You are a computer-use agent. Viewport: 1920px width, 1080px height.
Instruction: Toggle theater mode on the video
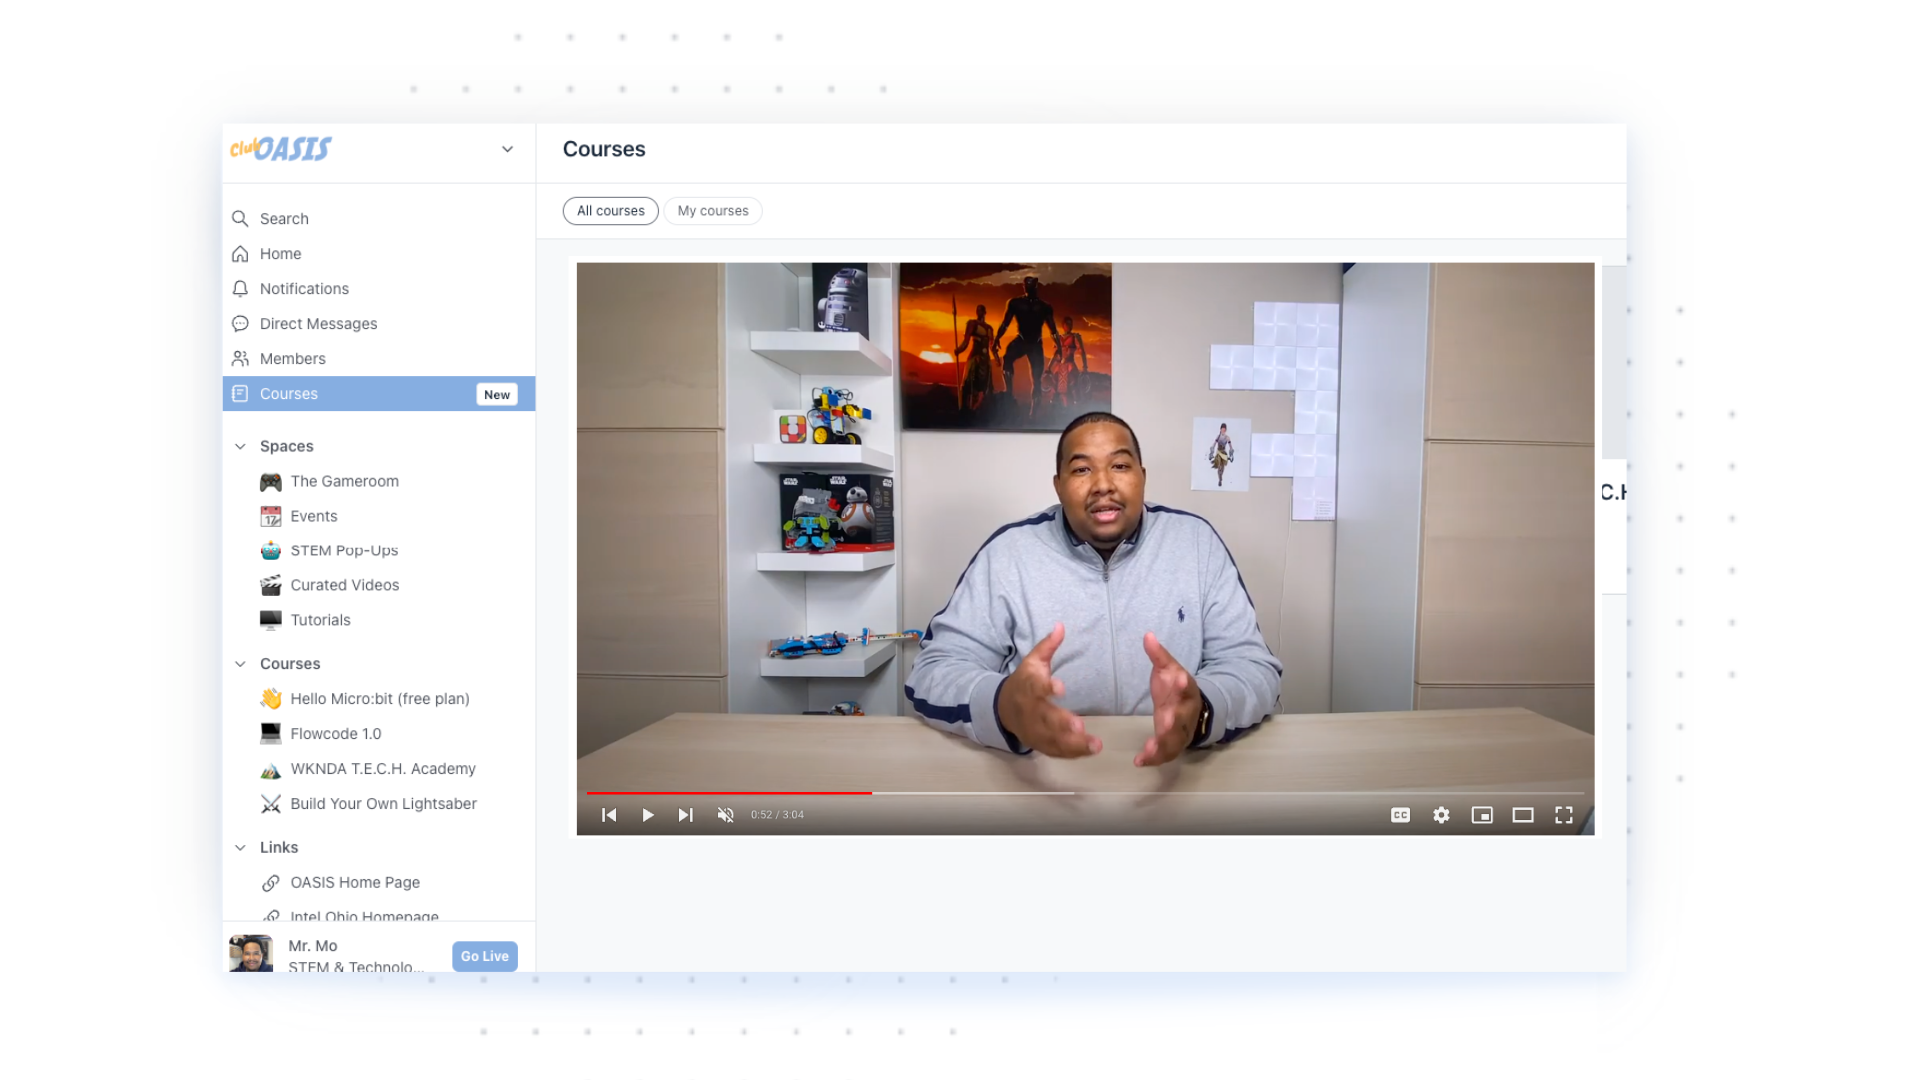click(1523, 815)
